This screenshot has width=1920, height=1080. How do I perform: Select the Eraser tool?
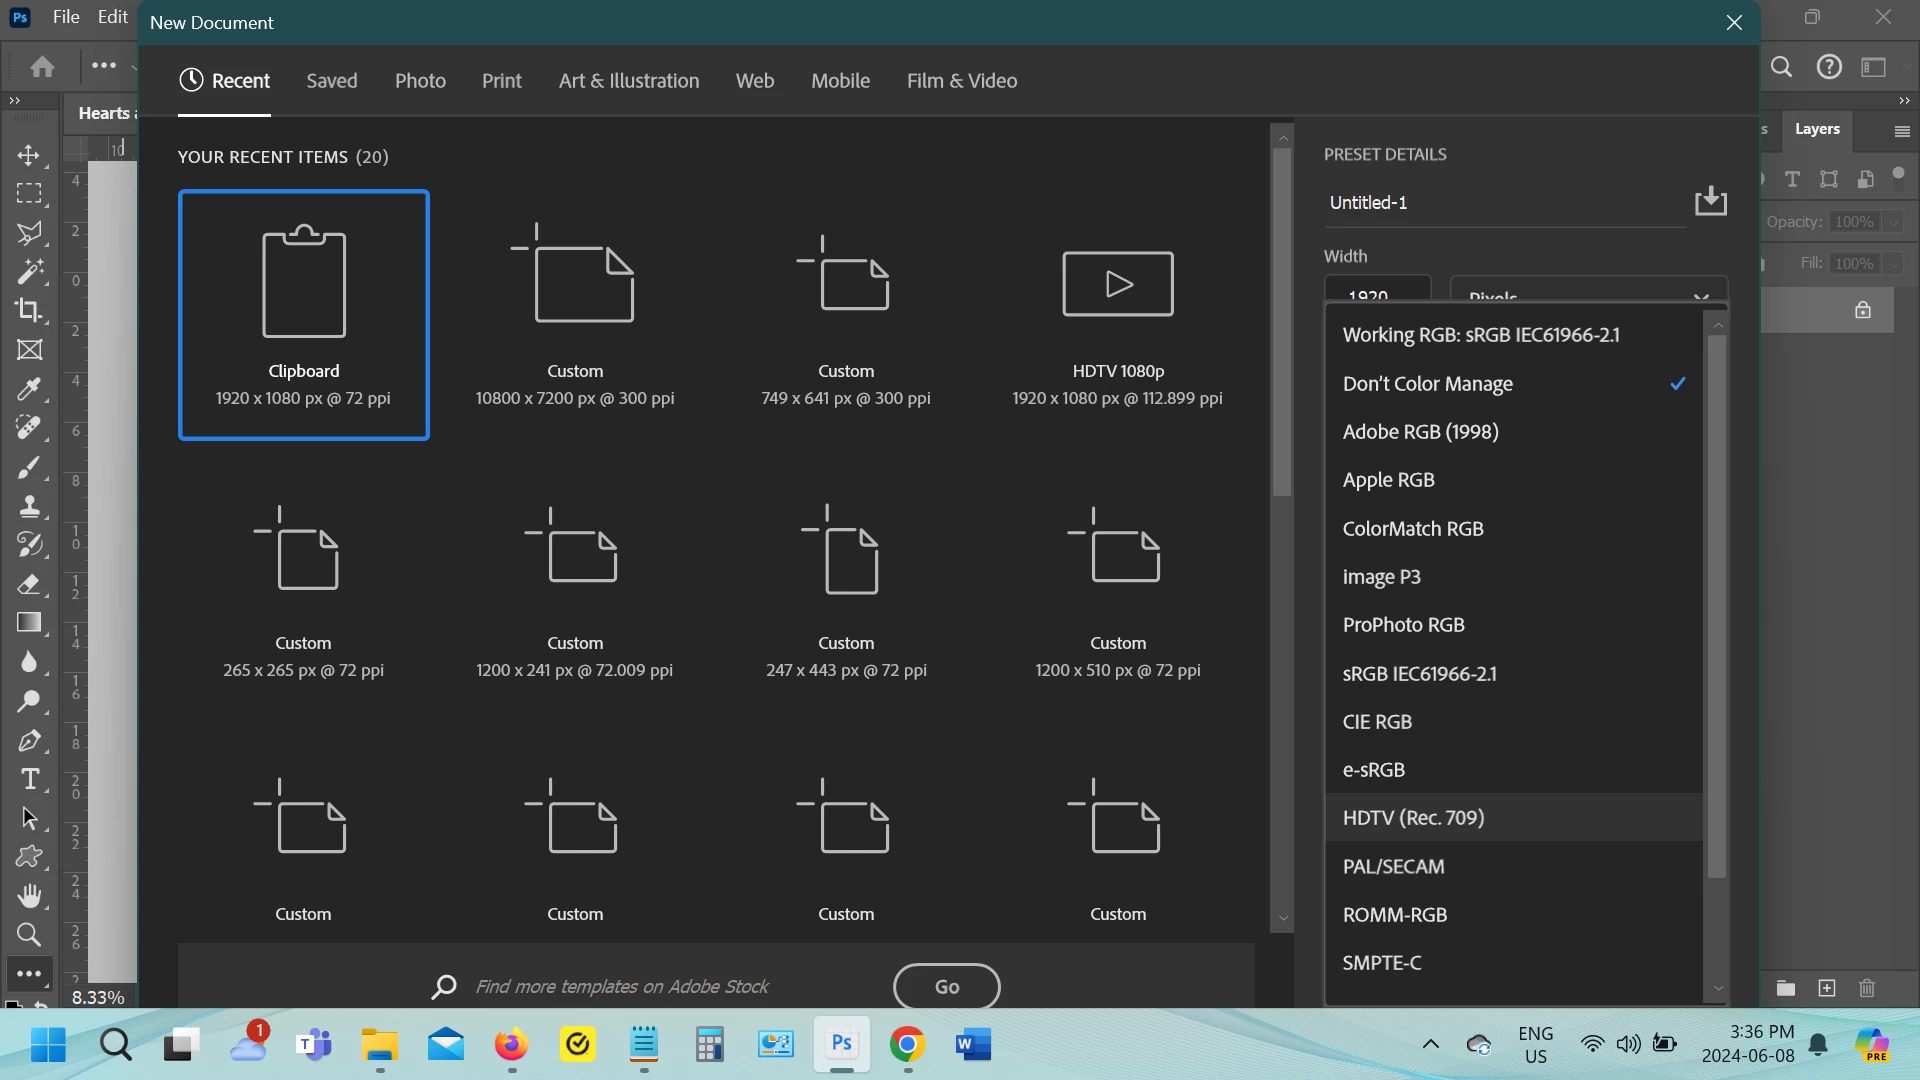(x=28, y=584)
